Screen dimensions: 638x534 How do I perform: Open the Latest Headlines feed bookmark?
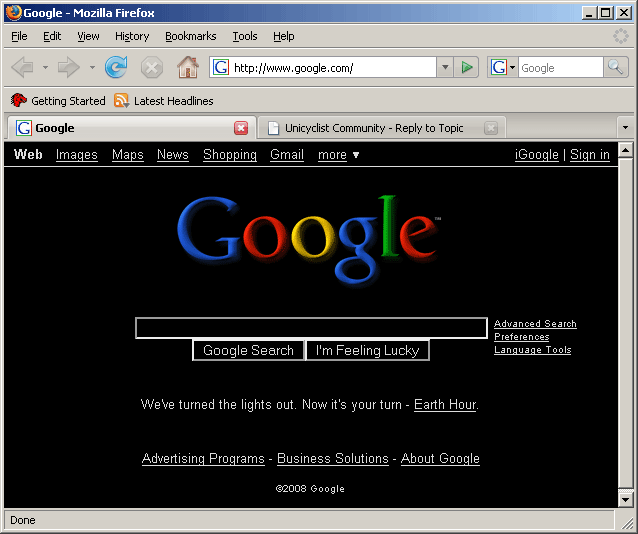(x=164, y=101)
